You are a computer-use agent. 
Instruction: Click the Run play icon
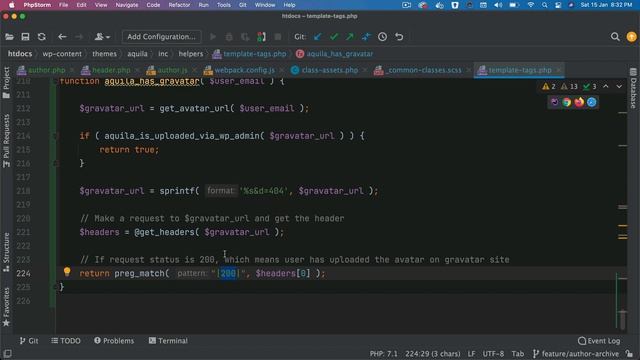pos(213,37)
